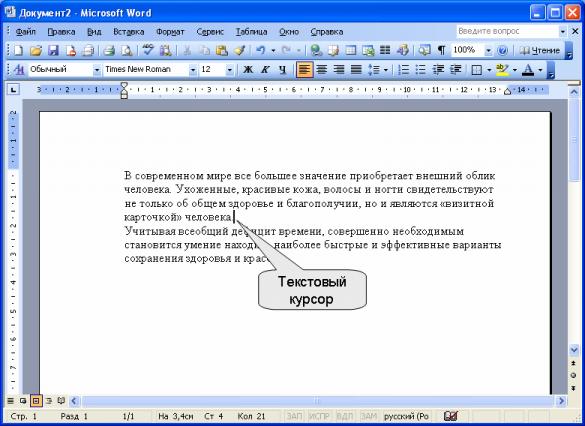585x426 pixels.
Task: Open the Формат menu
Action: point(170,32)
